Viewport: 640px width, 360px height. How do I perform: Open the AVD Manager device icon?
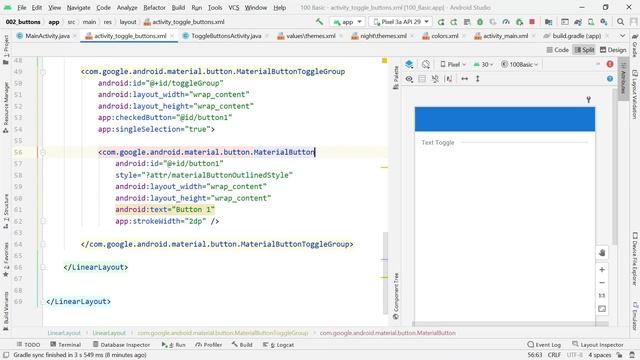[x=591, y=22]
